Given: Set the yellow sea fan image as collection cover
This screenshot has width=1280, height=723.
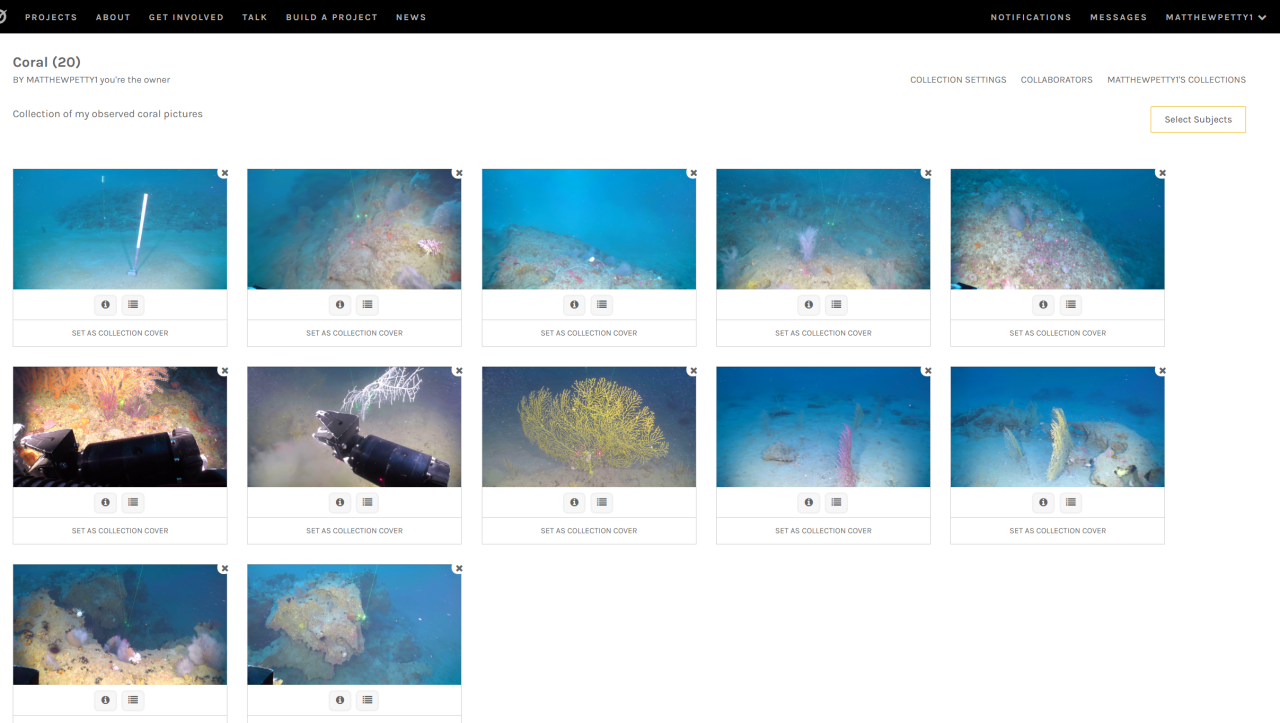Looking at the screenshot, I should point(589,531).
